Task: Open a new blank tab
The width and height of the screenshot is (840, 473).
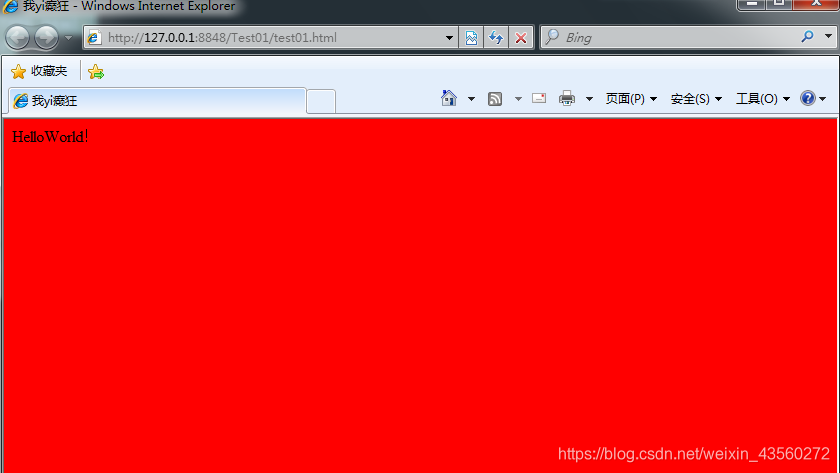Action: [x=321, y=101]
